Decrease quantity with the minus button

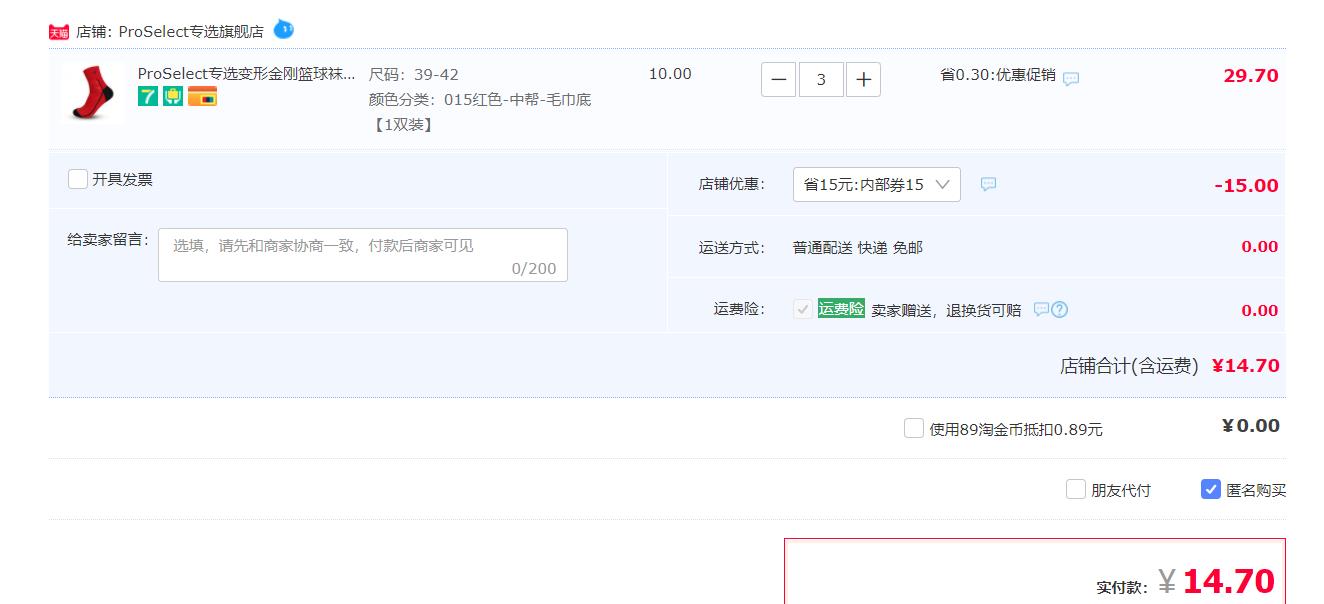tap(779, 79)
